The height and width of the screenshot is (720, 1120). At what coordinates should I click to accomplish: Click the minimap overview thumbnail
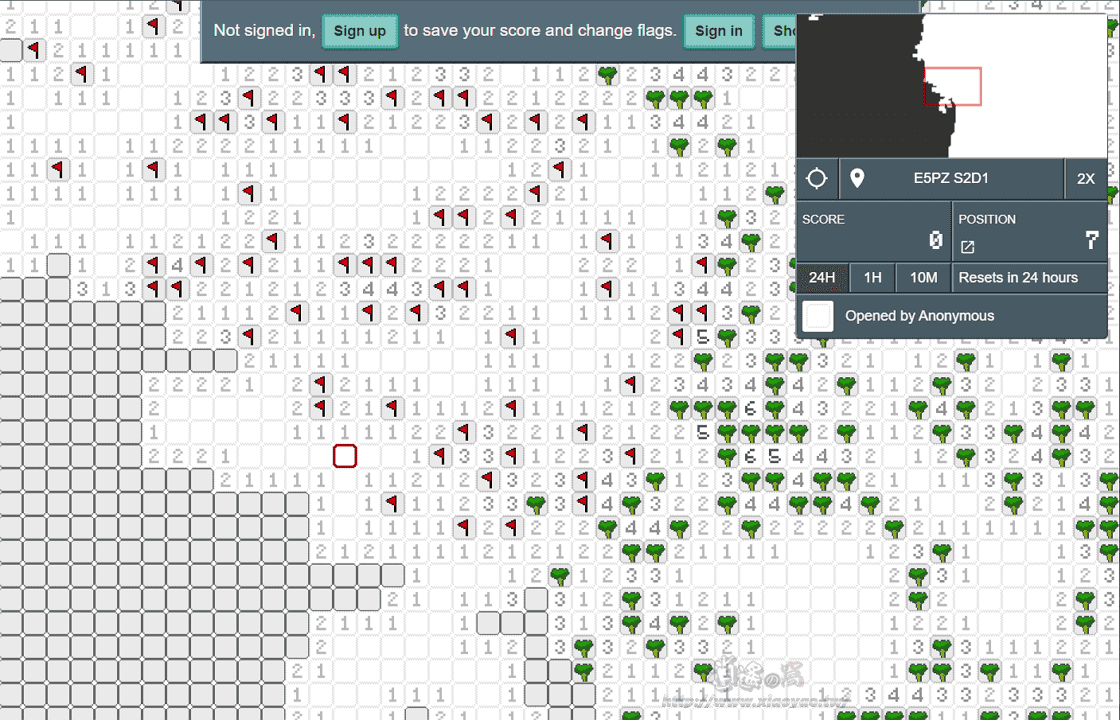tap(951, 86)
